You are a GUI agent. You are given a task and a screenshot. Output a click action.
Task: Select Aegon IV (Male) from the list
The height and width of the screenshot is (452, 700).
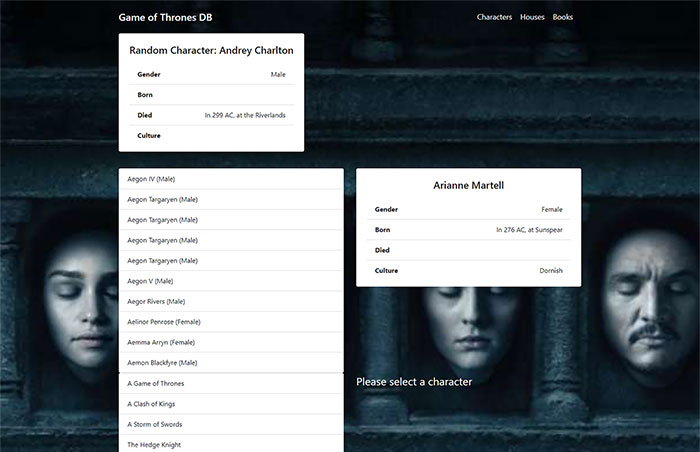point(231,179)
